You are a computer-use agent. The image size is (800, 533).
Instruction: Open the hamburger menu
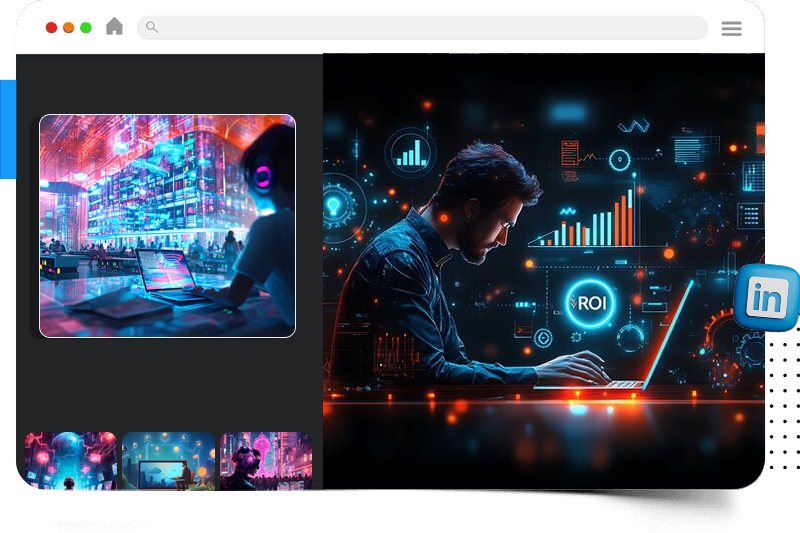[731, 28]
